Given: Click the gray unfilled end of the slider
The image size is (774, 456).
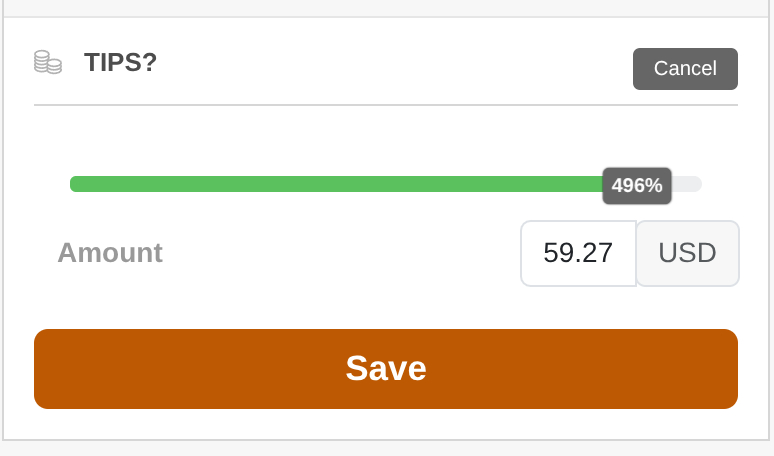Looking at the screenshot, I should [x=688, y=184].
